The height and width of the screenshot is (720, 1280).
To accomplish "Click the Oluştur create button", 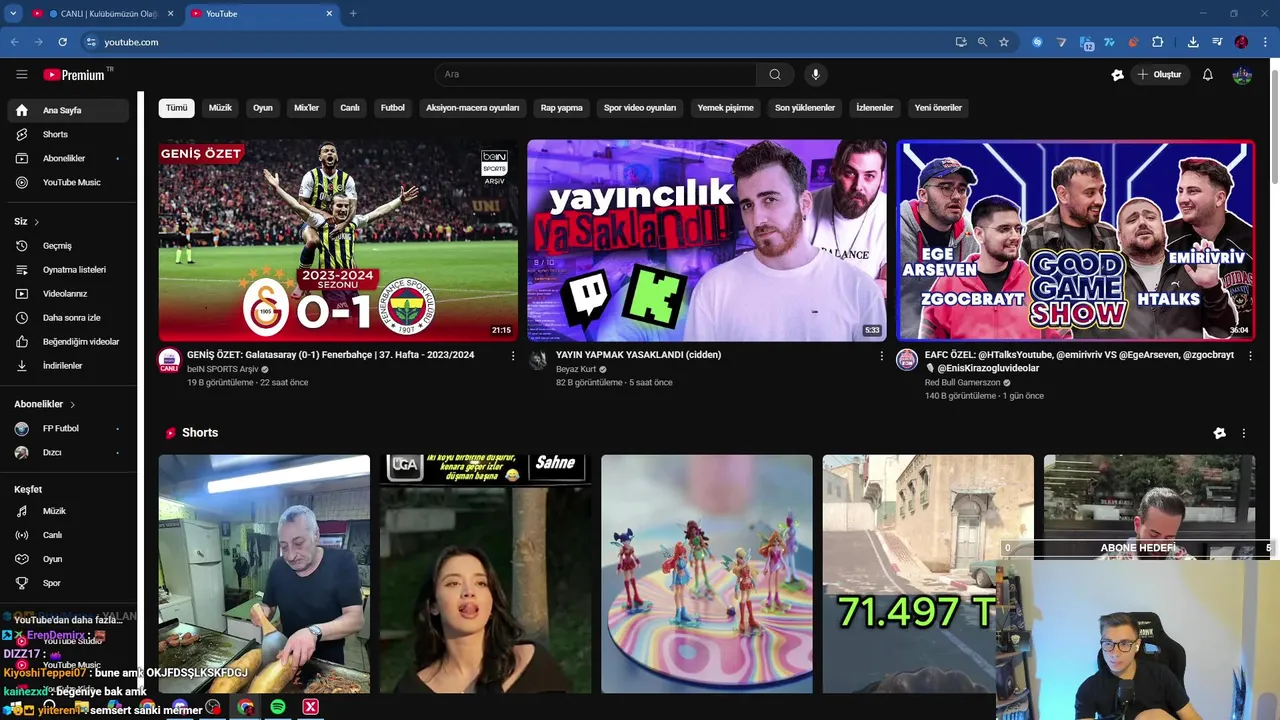I will click(x=1160, y=75).
